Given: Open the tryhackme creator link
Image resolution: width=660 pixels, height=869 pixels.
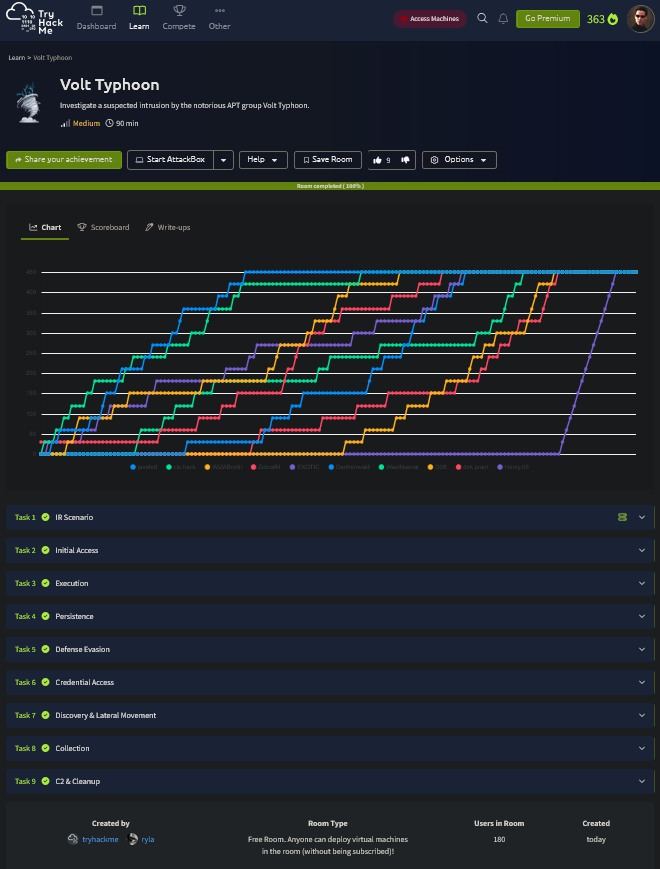Looking at the screenshot, I should point(98,840).
